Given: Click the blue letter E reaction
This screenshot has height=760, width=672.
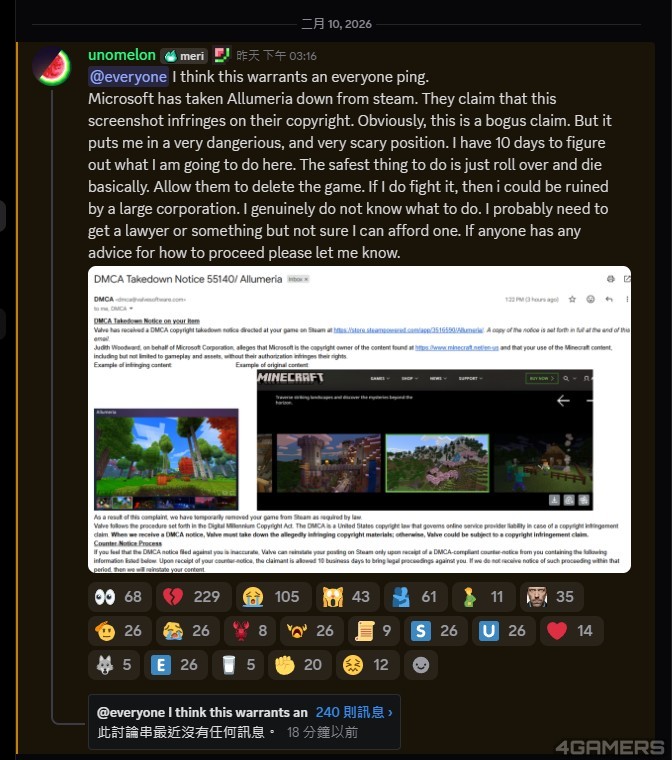Looking at the screenshot, I should point(176,665).
